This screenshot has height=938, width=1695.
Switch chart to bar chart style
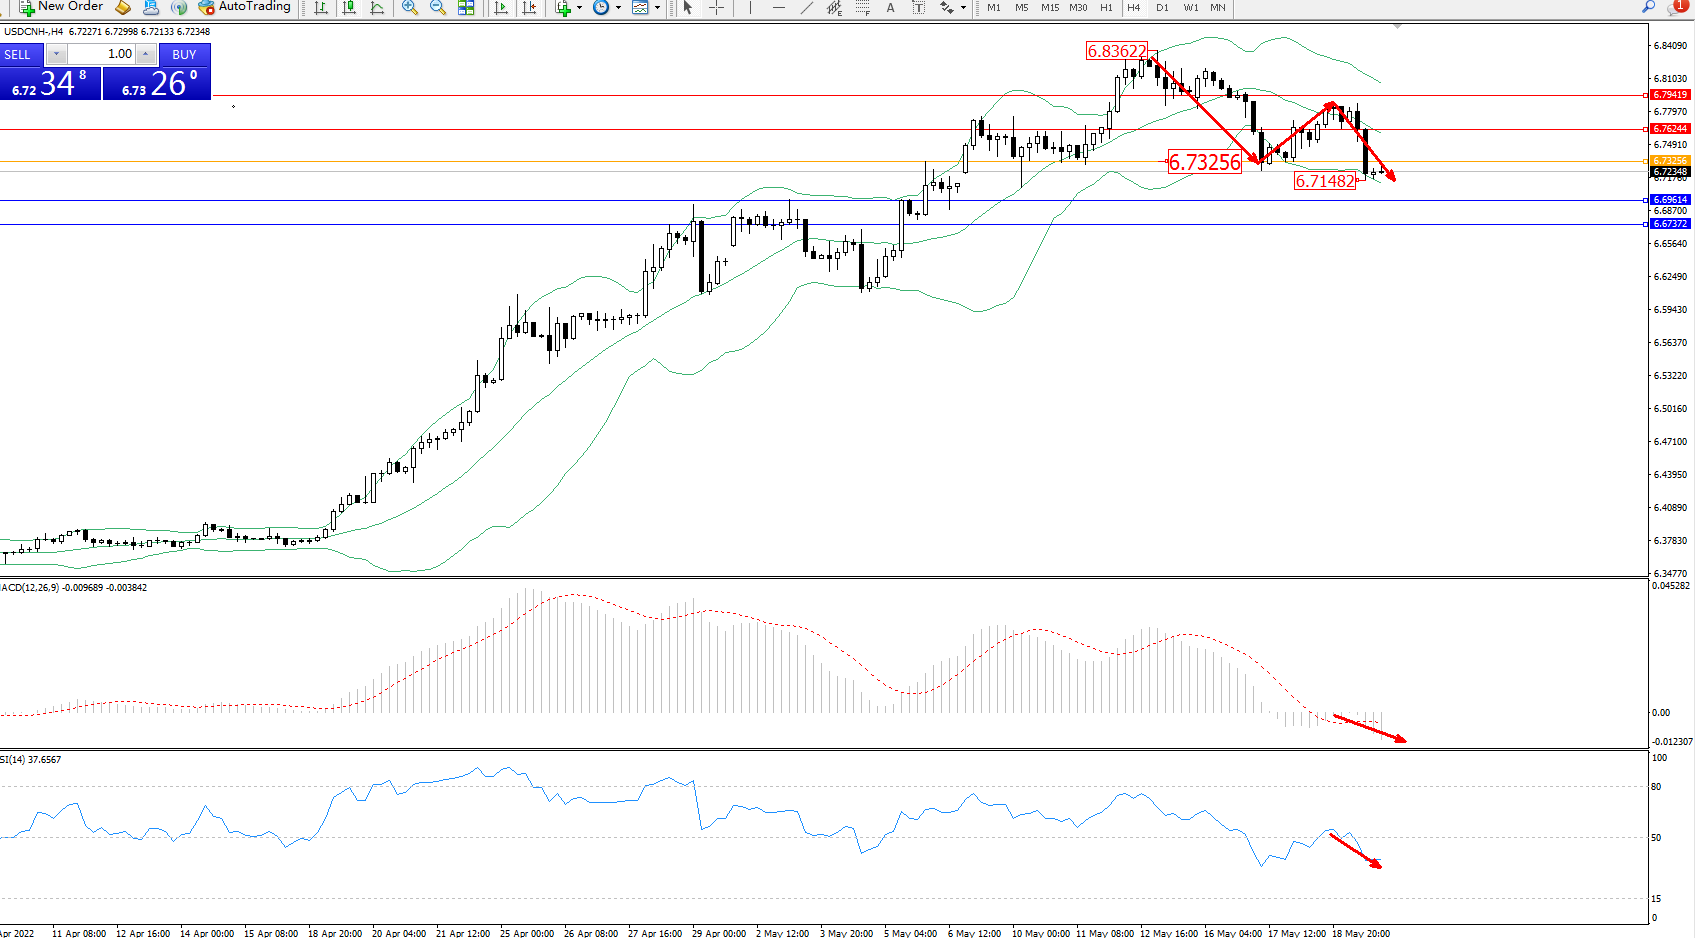pyautogui.click(x=321, y=8)
